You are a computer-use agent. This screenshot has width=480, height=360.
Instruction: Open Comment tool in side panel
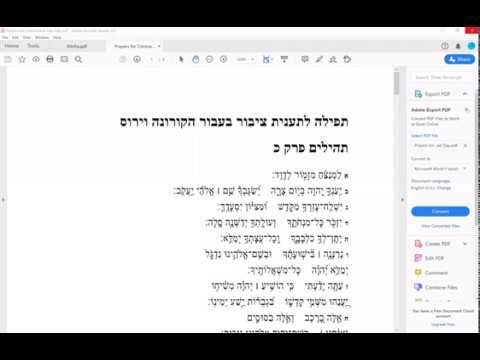[x=431, y=273]
